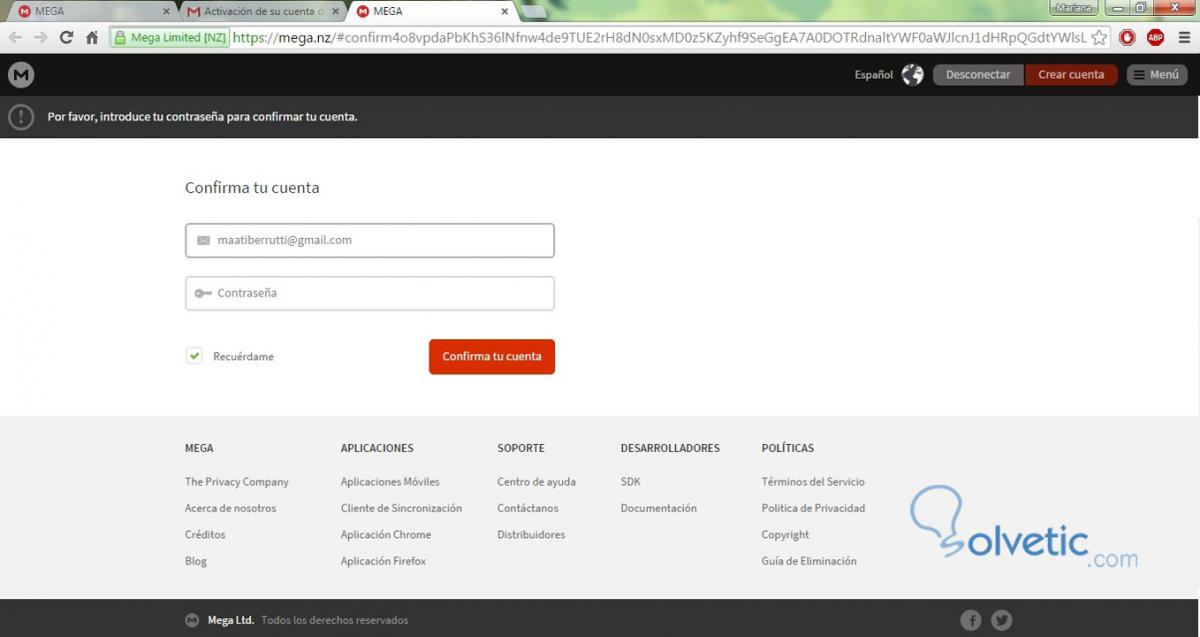Select the active MEGA tab

432,12
